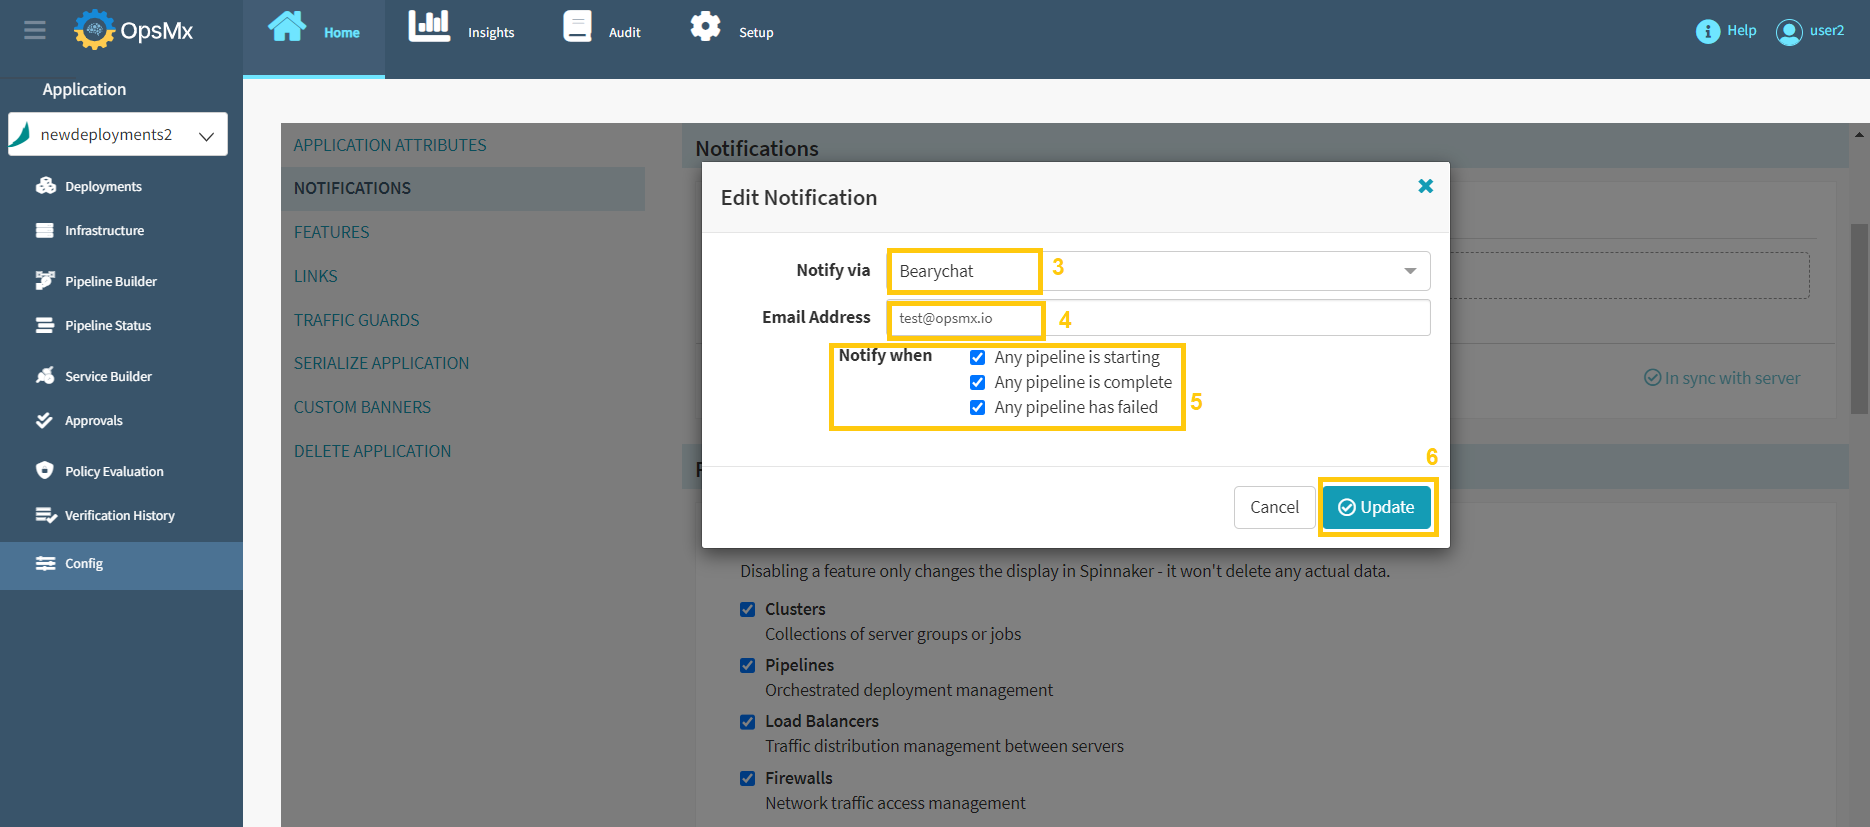Open the user2 profile icon
Screen dimensions: 1870x827
[x=1788, y=32]
